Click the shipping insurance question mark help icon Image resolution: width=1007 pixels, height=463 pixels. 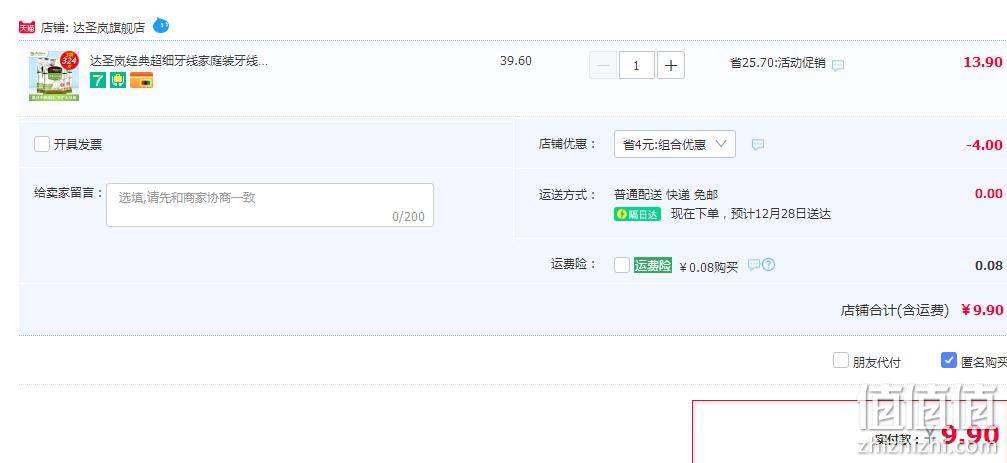point(768,265)
